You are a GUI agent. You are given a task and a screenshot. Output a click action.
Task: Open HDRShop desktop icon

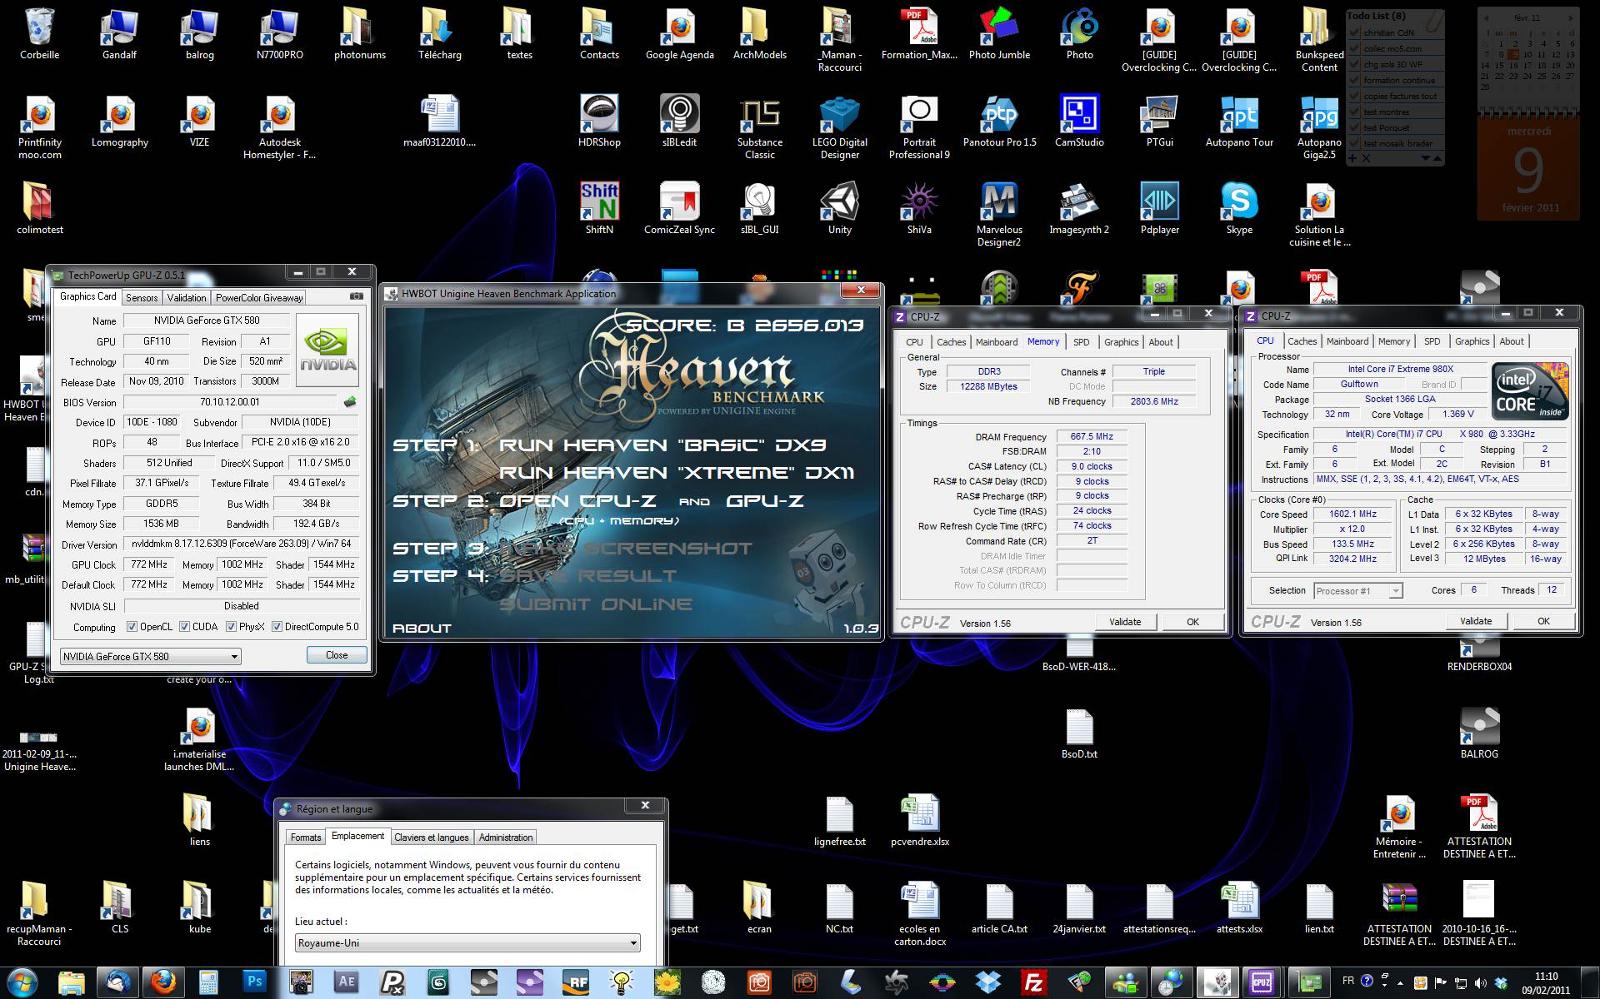click(x=599, y=122)
